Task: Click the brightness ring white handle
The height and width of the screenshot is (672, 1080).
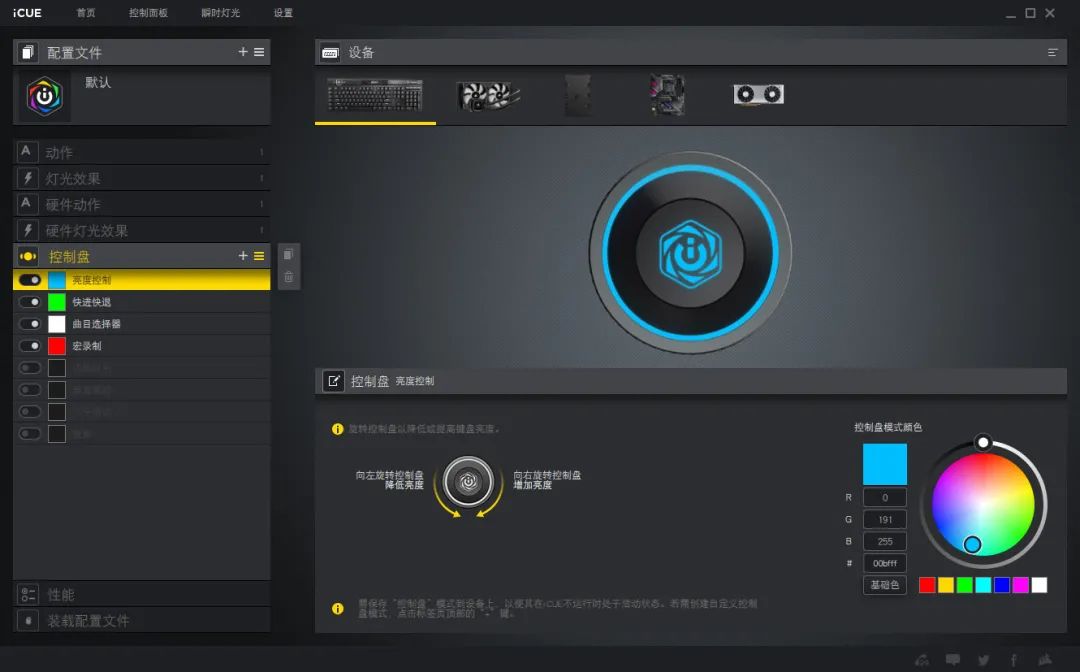Action: [984, 442]
